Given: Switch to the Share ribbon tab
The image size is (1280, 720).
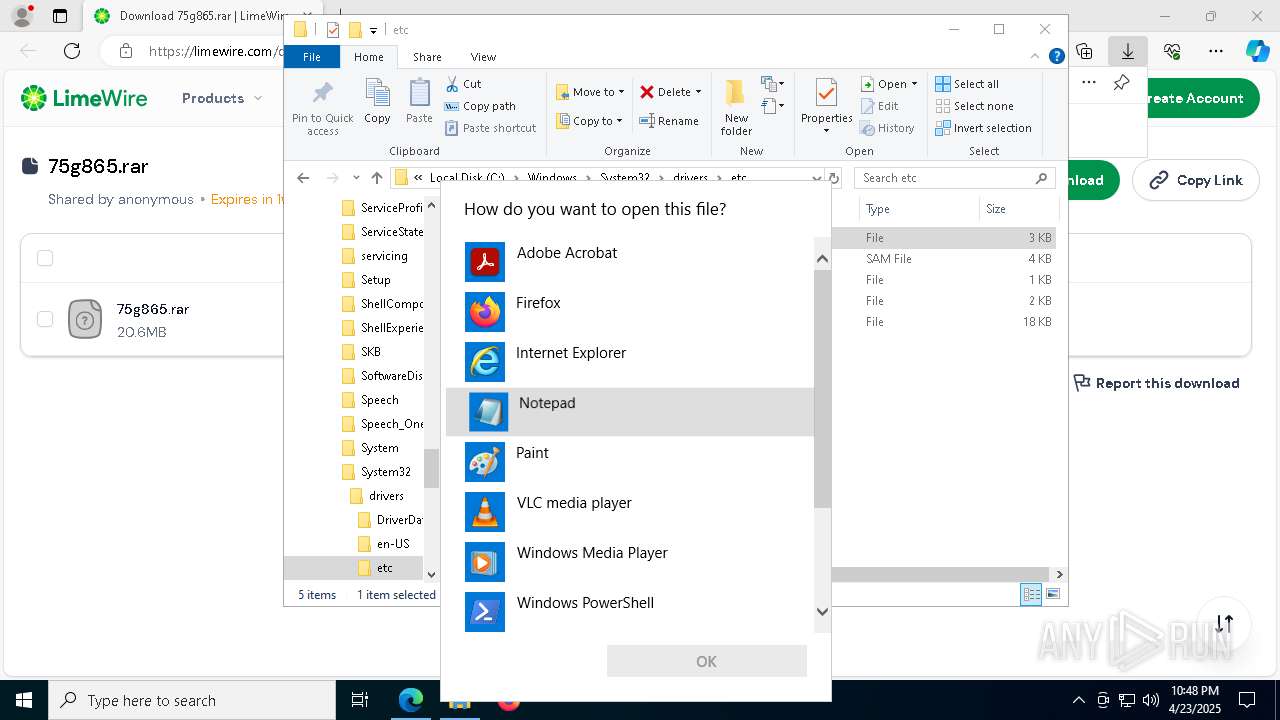Looking at the screenshot, I should pos(427,57).
